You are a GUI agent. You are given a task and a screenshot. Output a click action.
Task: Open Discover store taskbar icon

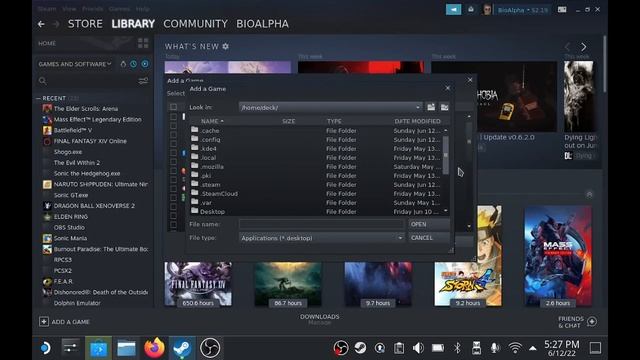(x=98, y=348)
